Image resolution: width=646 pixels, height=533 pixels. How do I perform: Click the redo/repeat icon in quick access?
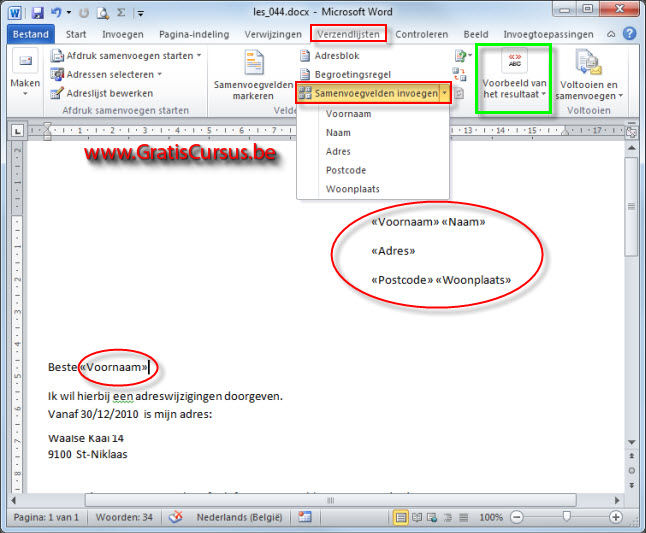click(84, 13)
